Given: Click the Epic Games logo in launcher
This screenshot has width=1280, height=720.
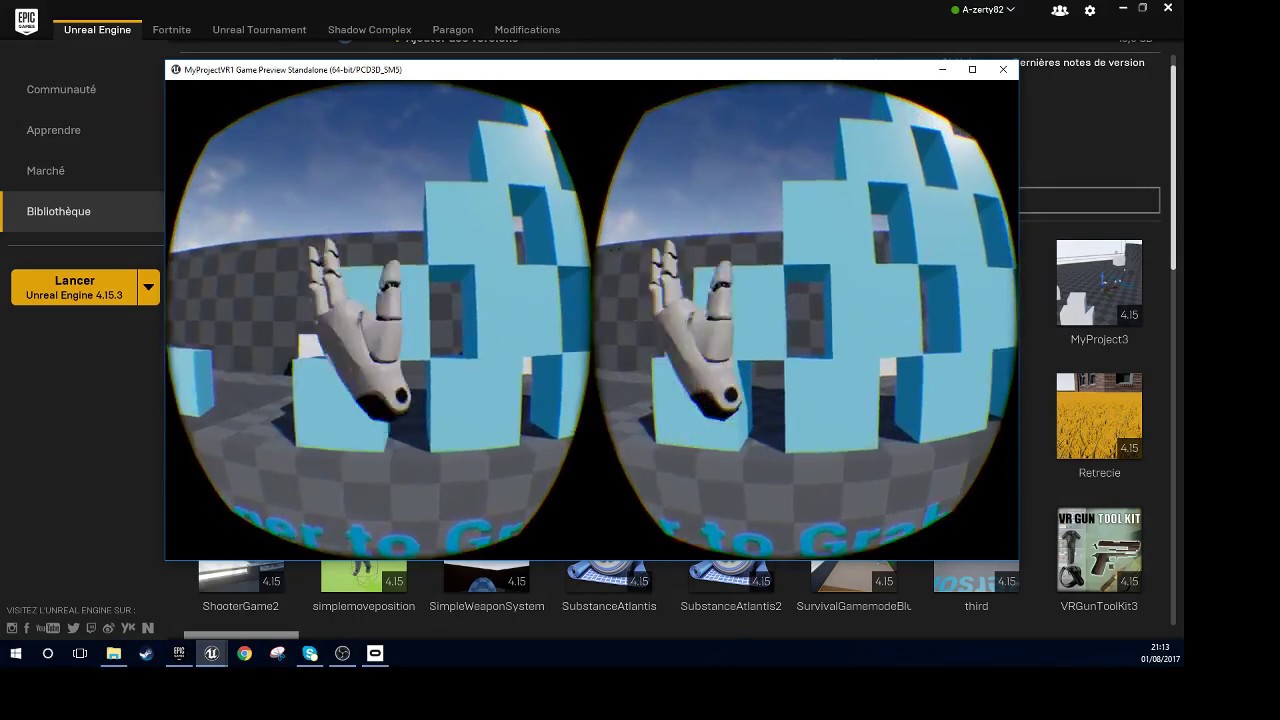Looking at the screenshot, I should coord(27,22).
